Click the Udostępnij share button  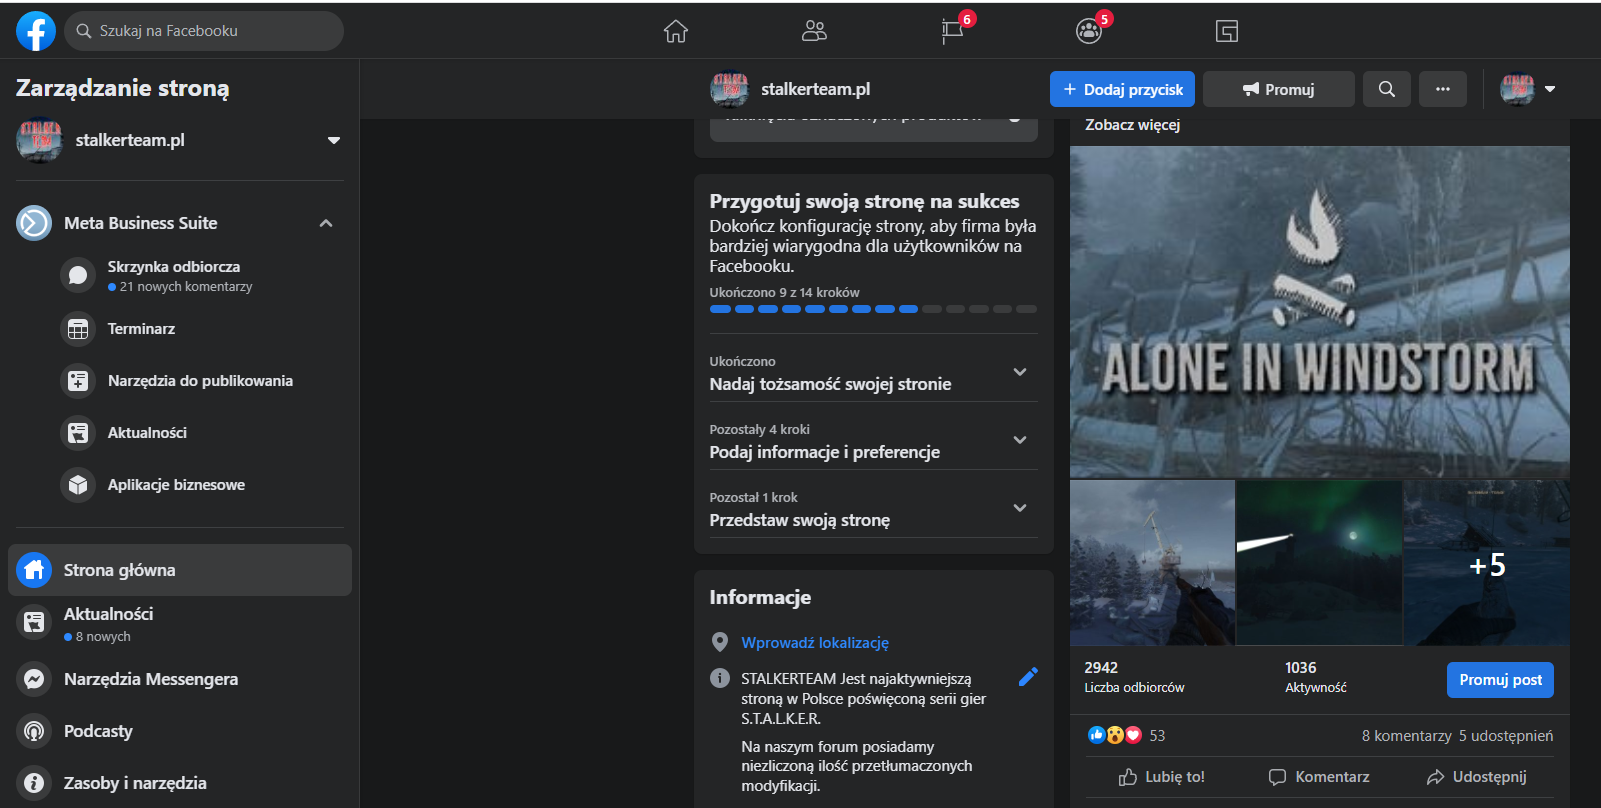1477,777
